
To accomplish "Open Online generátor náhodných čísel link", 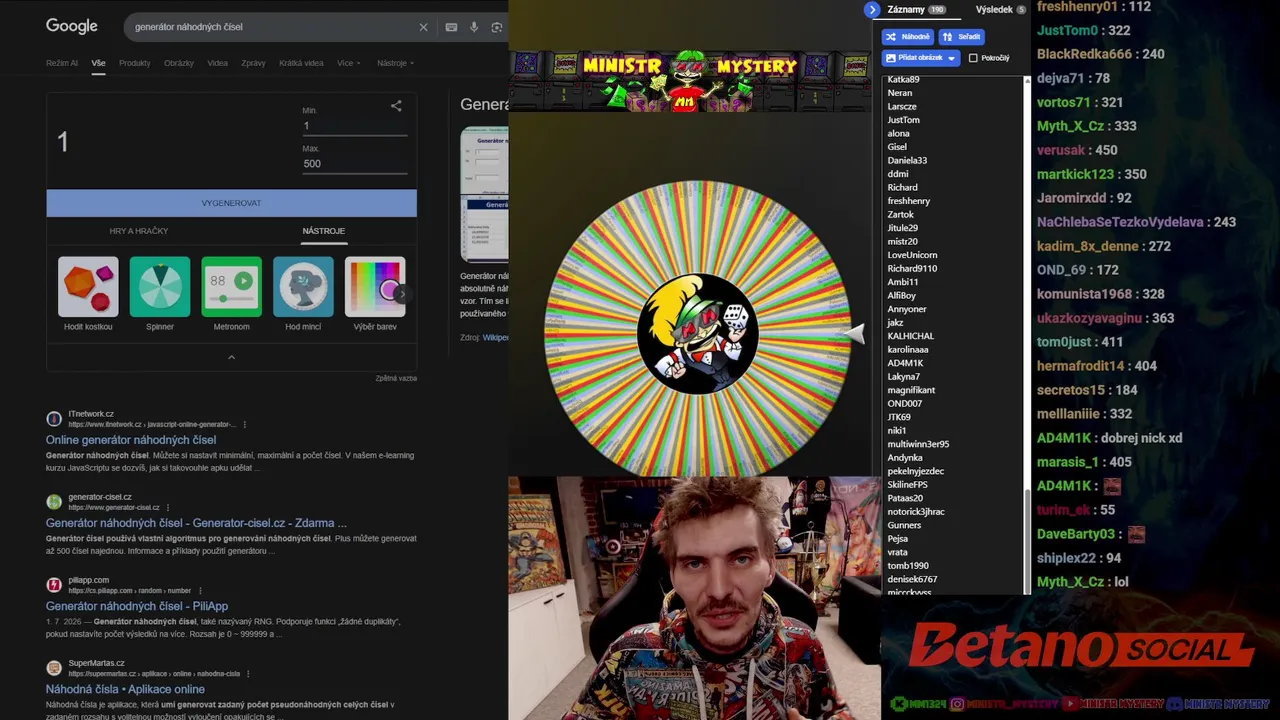I will click(x=131, y=440).
